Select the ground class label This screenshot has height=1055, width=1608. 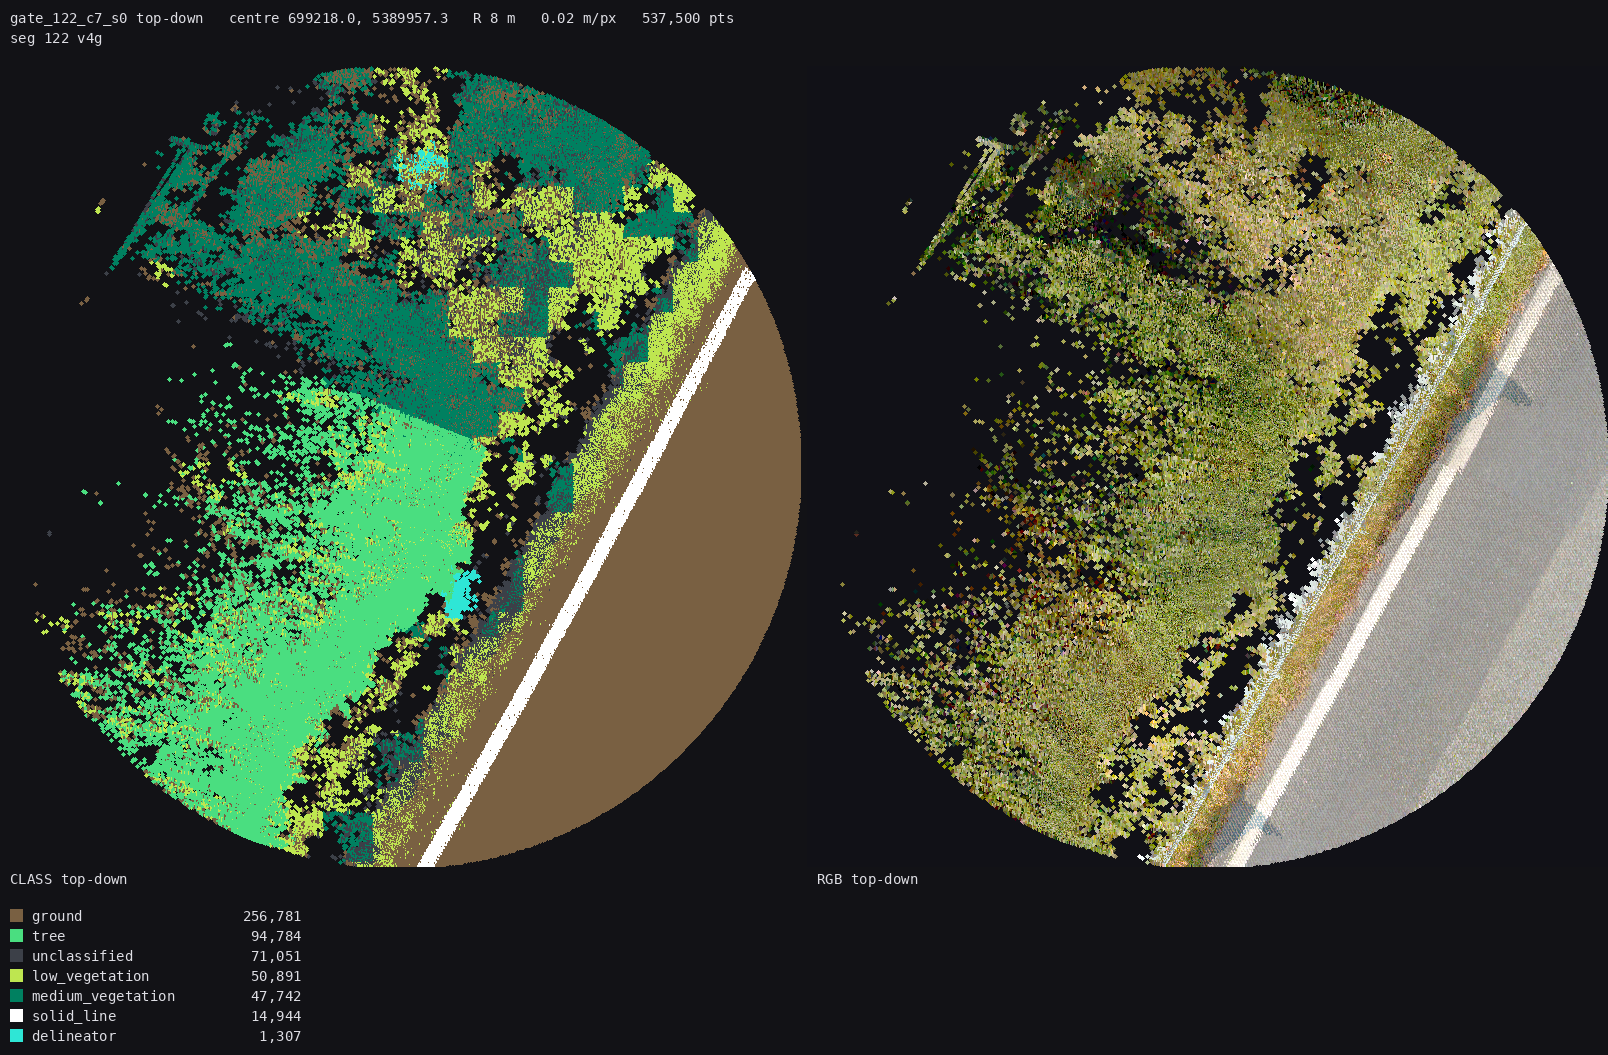[57, 916]
